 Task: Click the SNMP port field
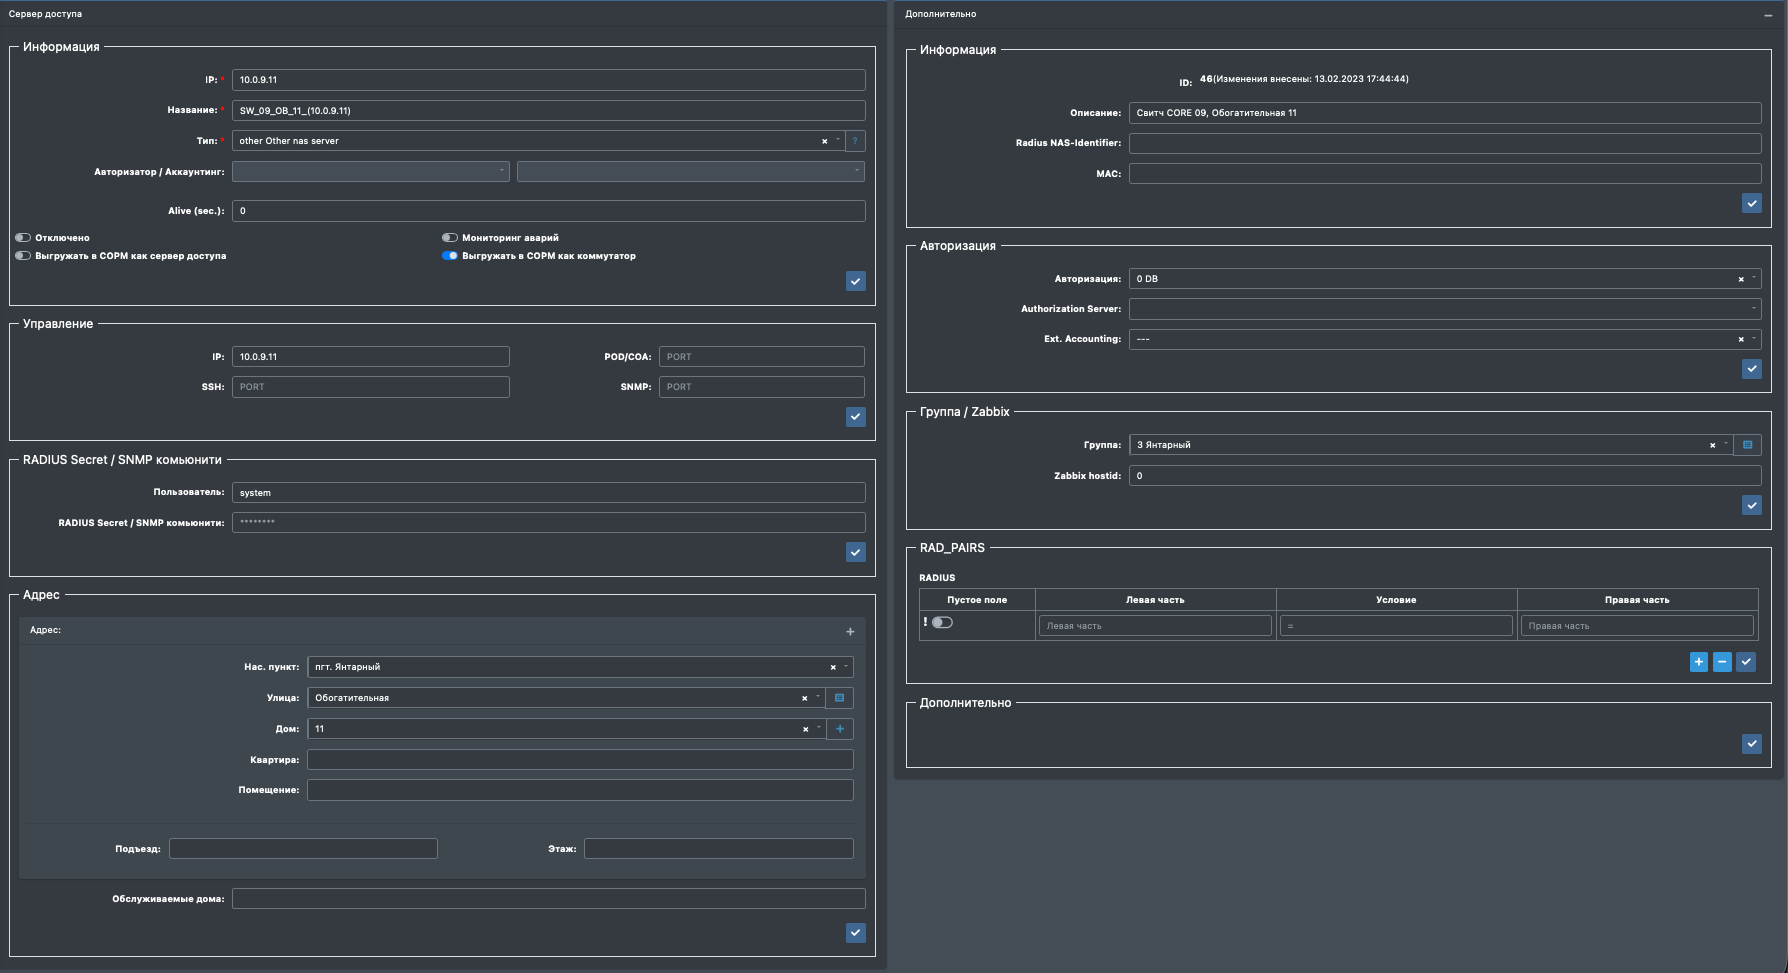[x=762, y=387]
